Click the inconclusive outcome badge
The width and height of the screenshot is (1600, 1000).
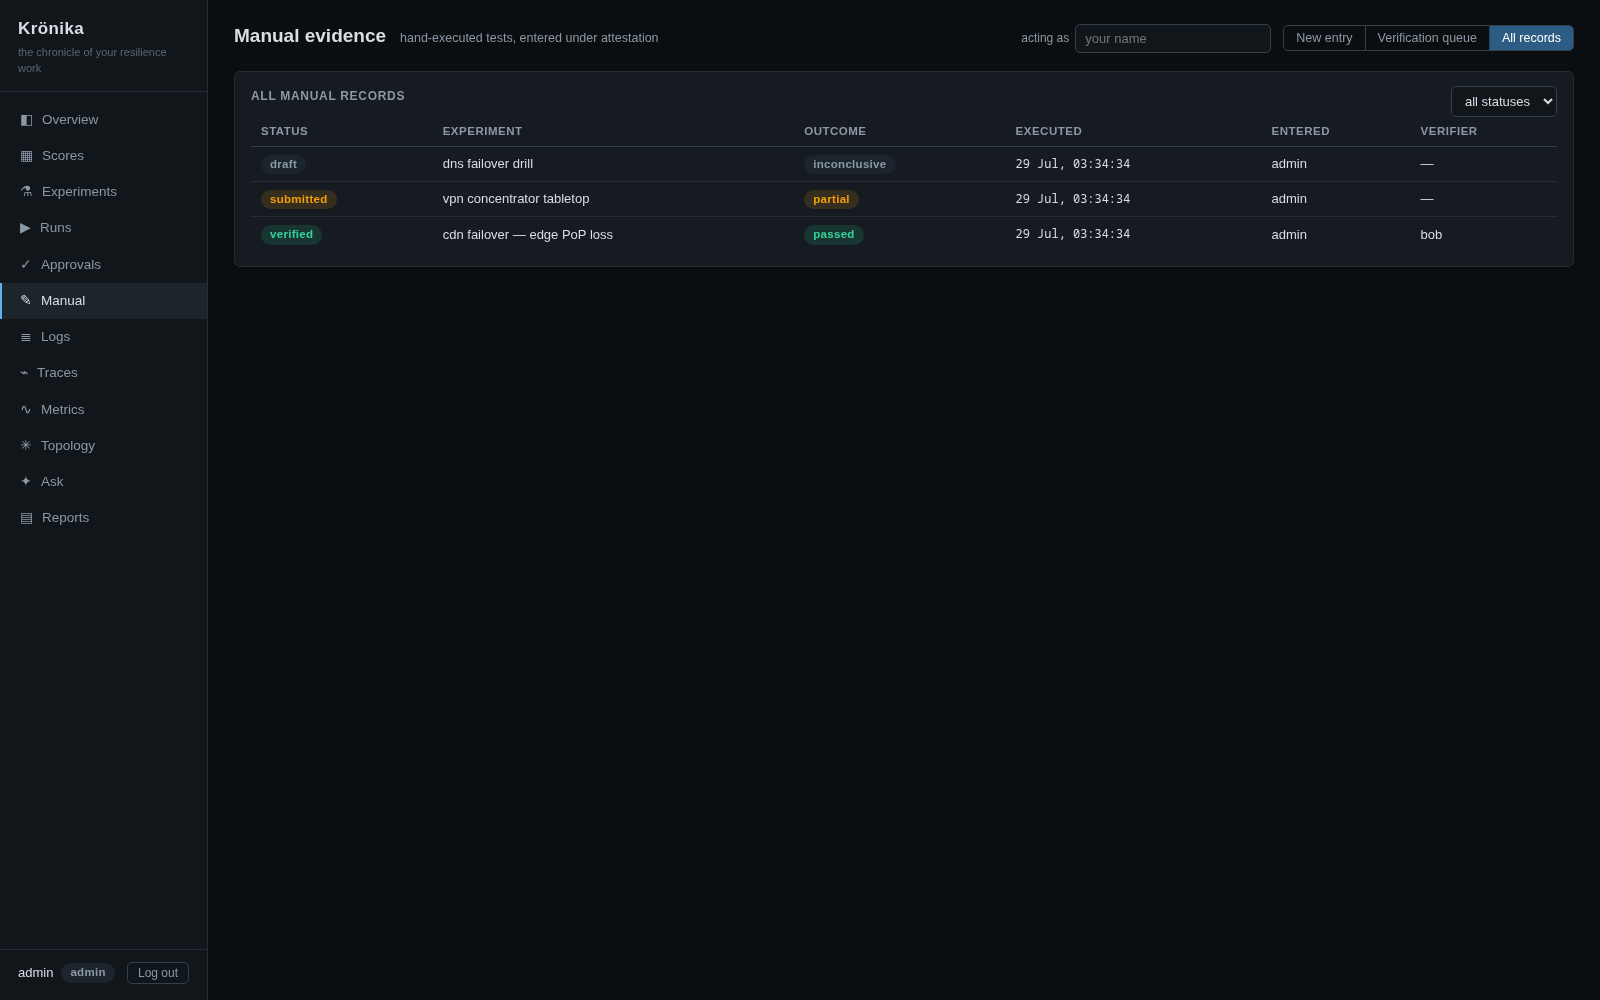[x=849, y=164]
